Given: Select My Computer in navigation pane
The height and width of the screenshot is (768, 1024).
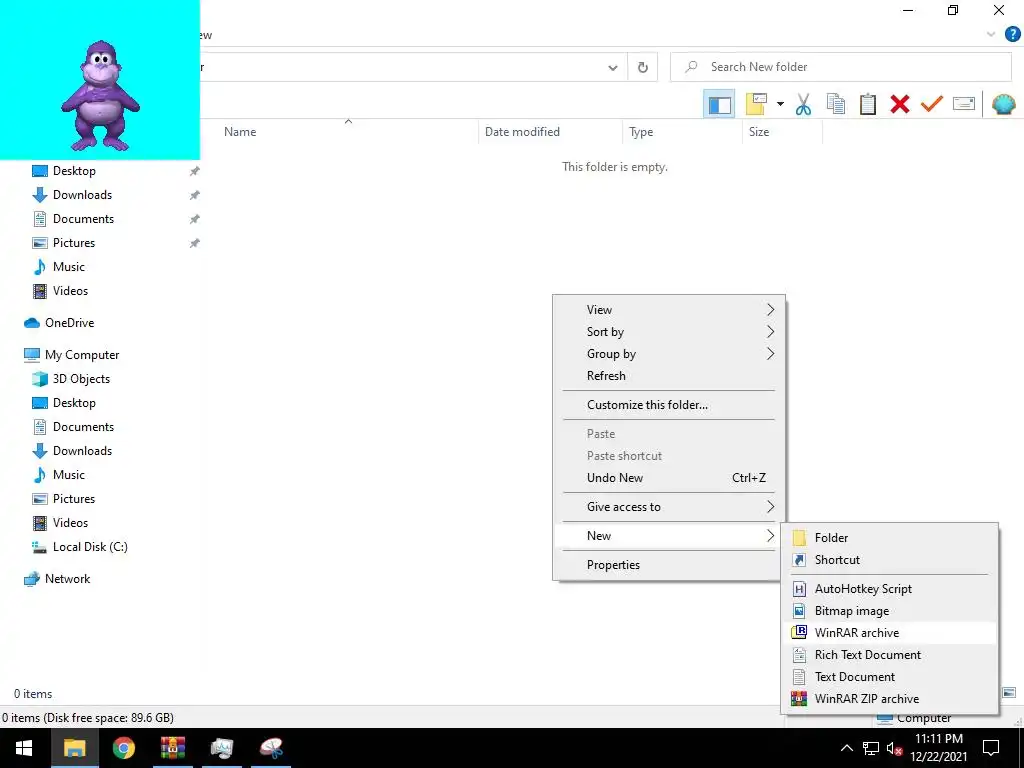Looking at the screenshot, I should [x=82, y=355].
